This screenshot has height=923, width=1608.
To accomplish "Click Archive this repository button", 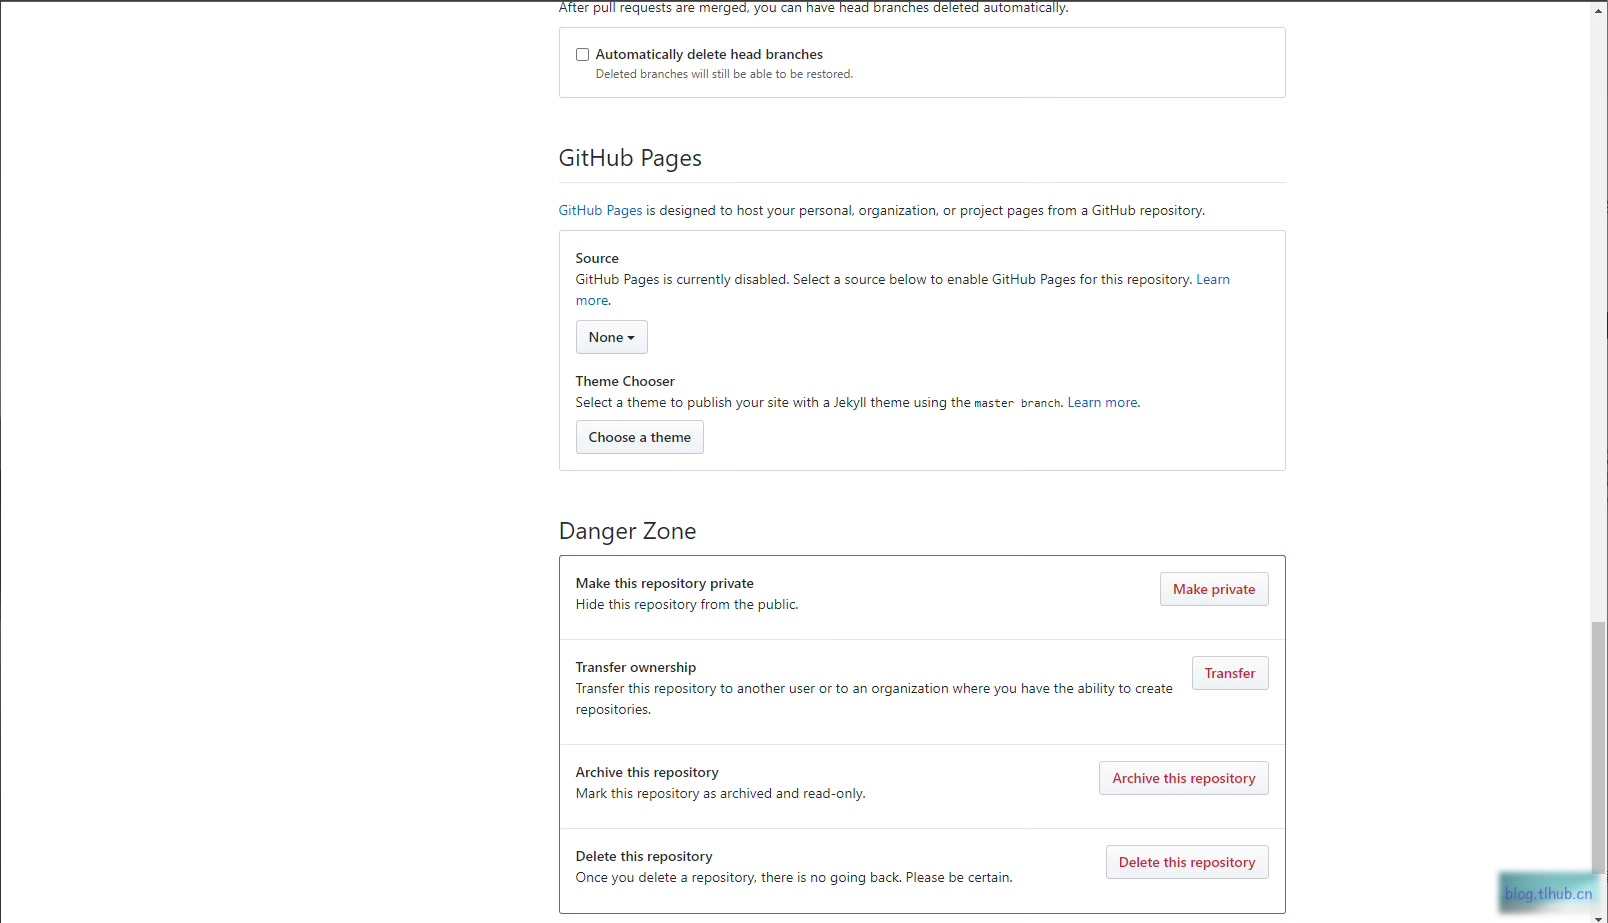I will pyautogui.click(x=1184, y=778).
